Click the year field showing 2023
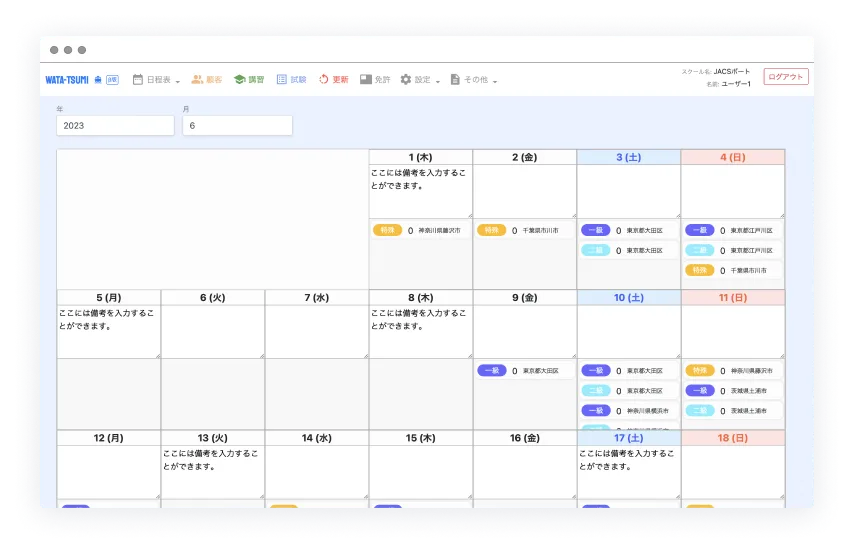The width and height of the screenshot is (854, 552). 115,126
